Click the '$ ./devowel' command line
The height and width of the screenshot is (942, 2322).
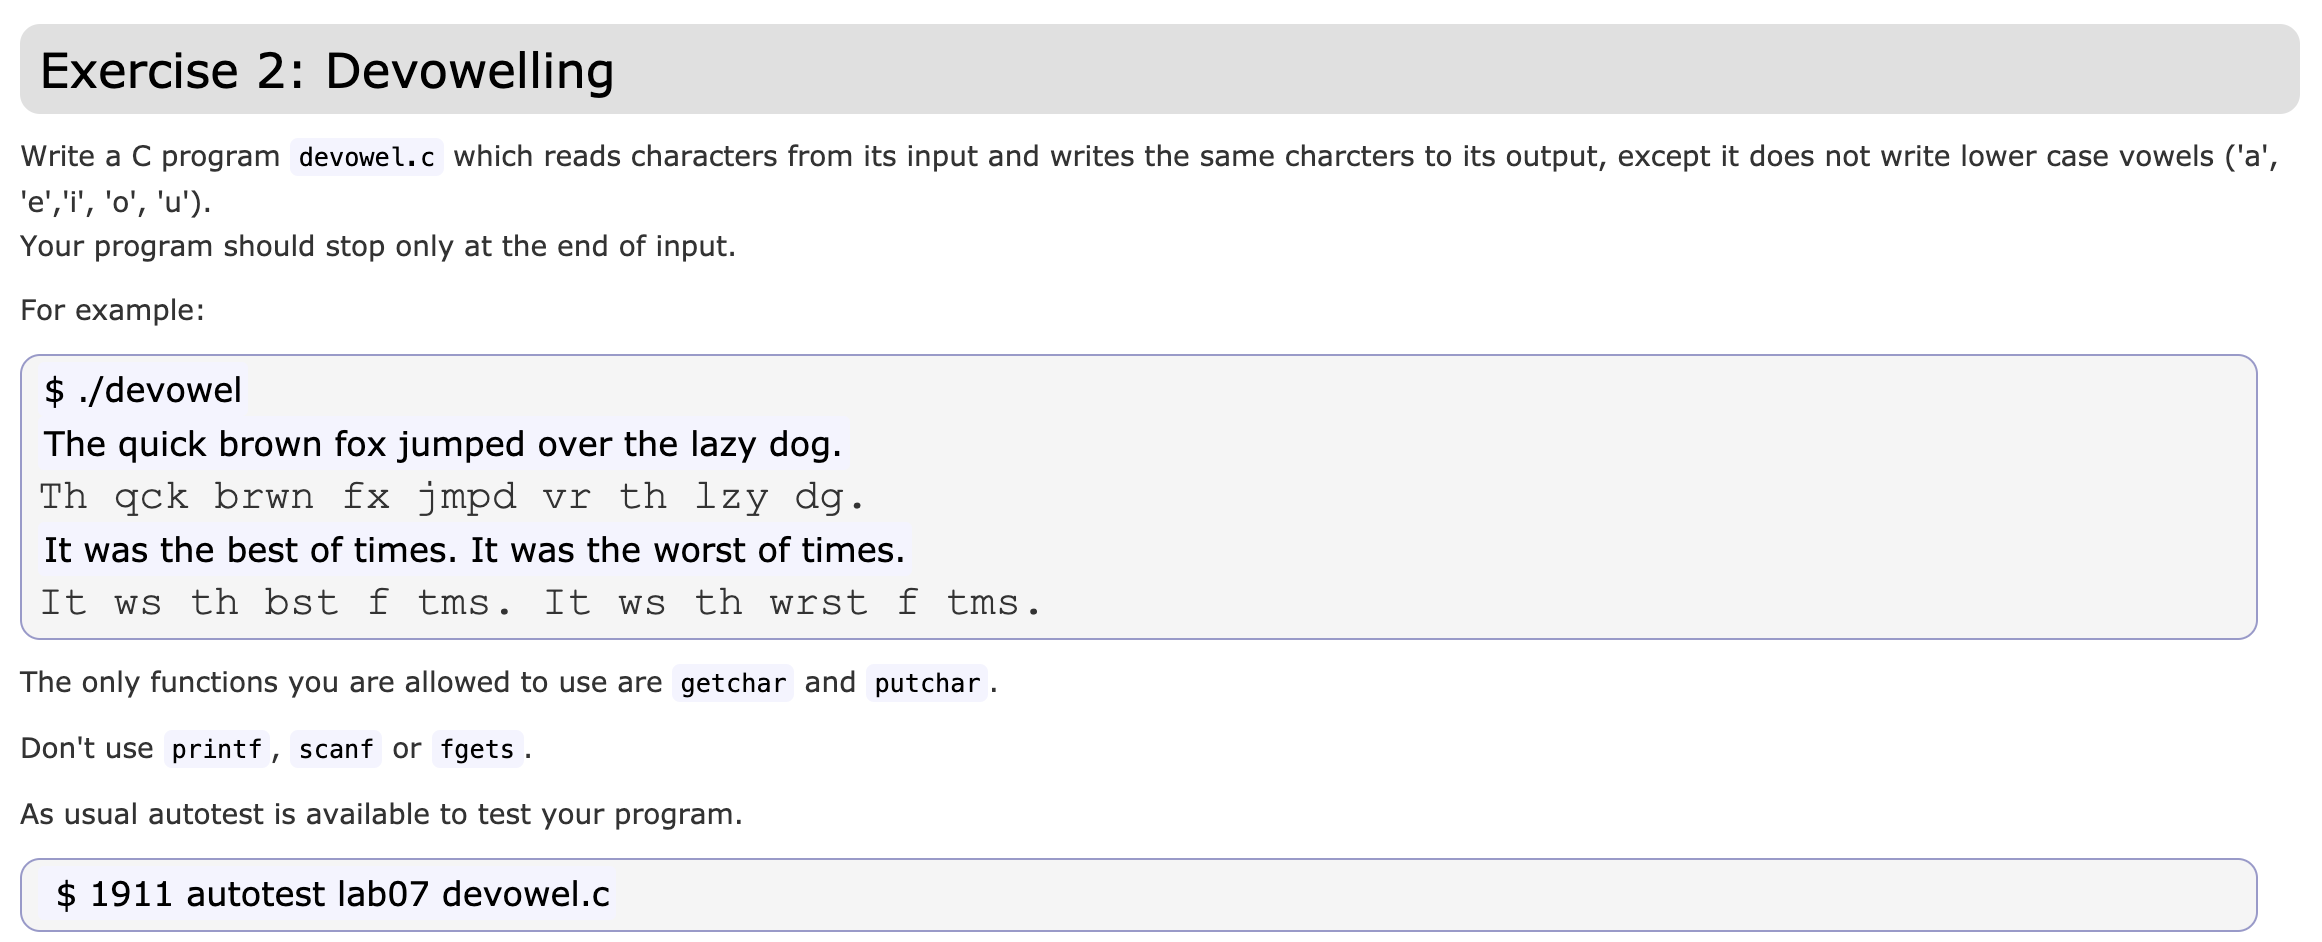[143, 390]
